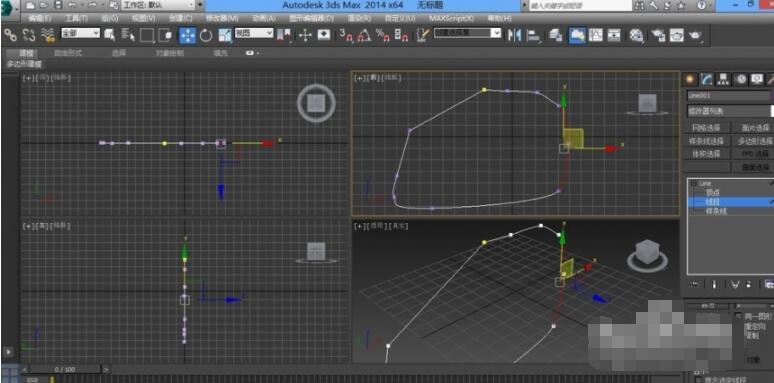Select 顶点 sub-object in modifier stack

point(712,192)
